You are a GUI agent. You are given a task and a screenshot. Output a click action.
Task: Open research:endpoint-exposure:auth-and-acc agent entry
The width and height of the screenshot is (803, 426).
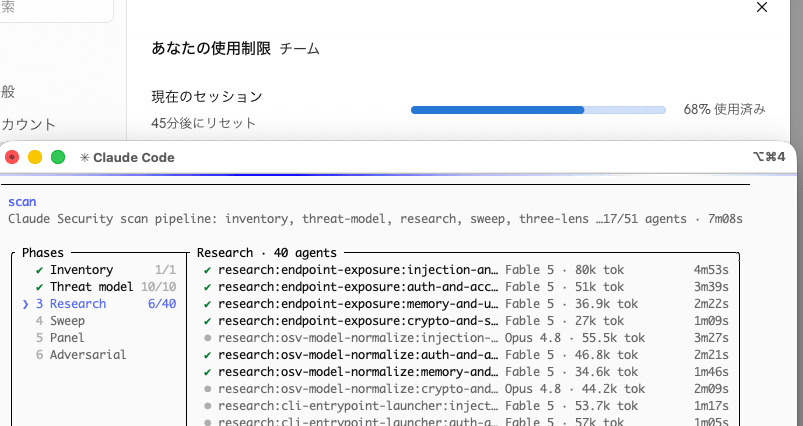[x=466, y=287]
